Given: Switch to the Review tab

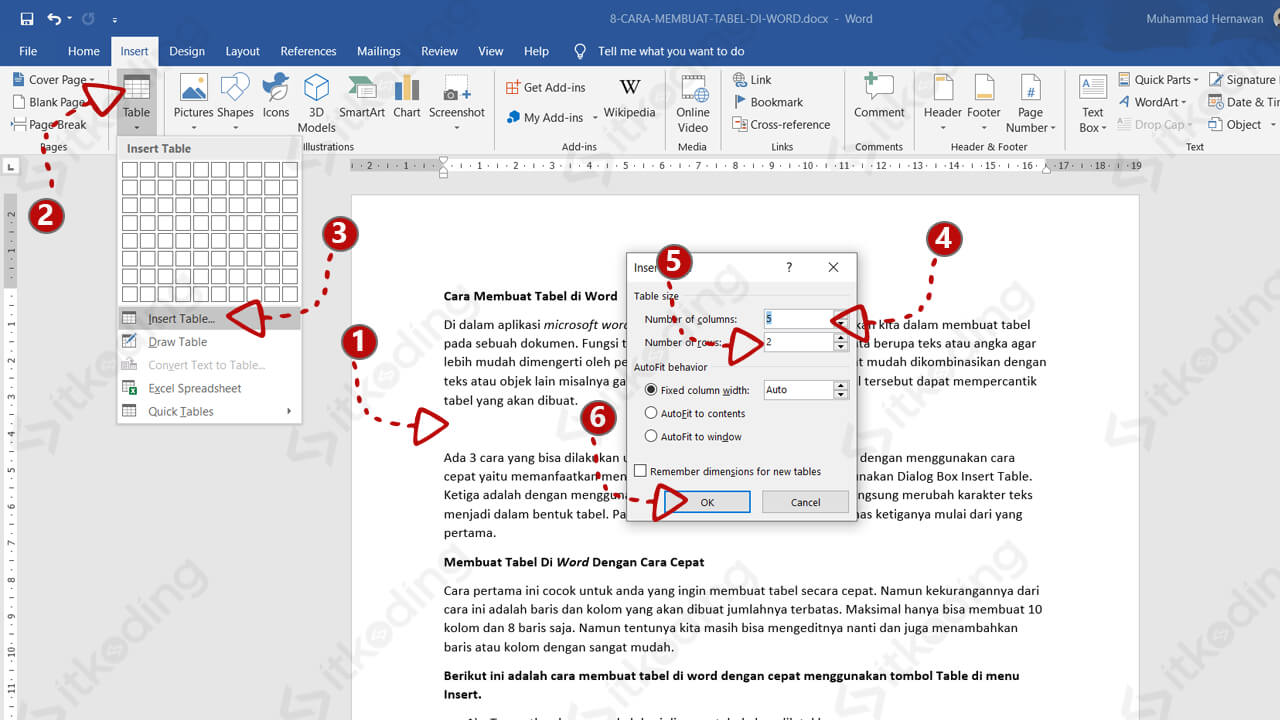Looking at the screenshot, I should click(x=439, y=51).
